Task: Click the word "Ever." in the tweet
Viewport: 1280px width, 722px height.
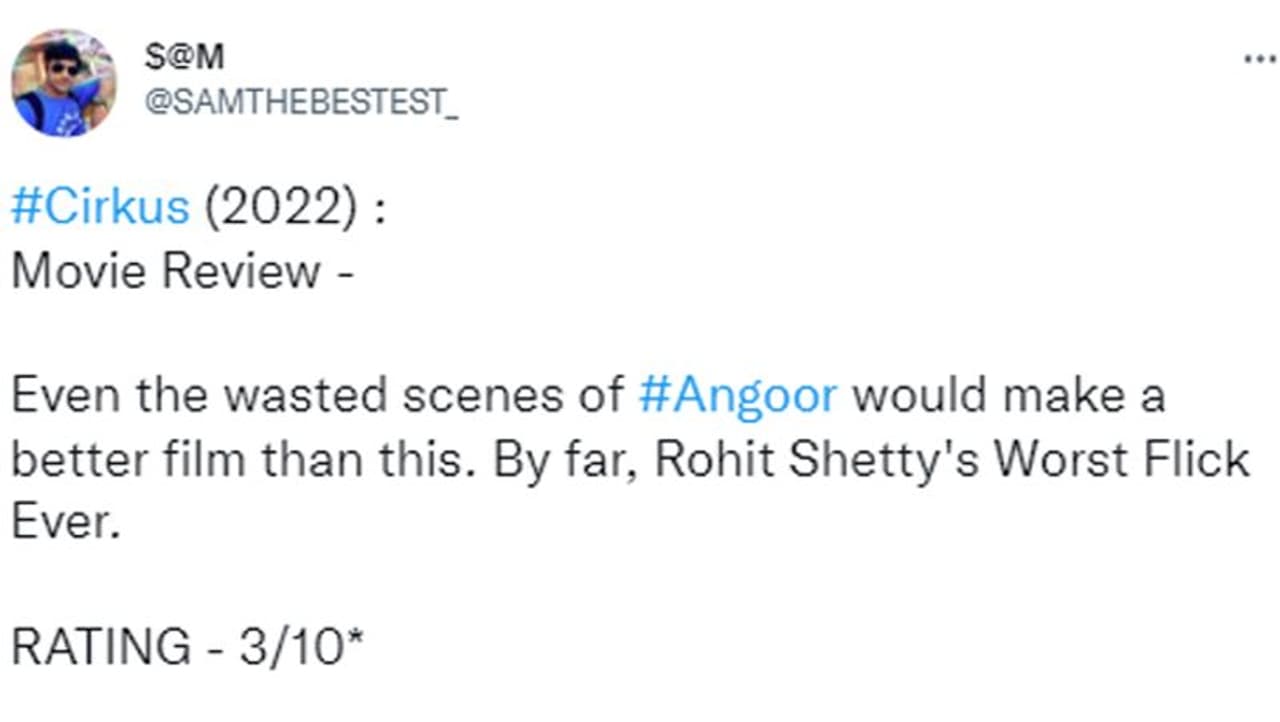Action: pos(66,522)
